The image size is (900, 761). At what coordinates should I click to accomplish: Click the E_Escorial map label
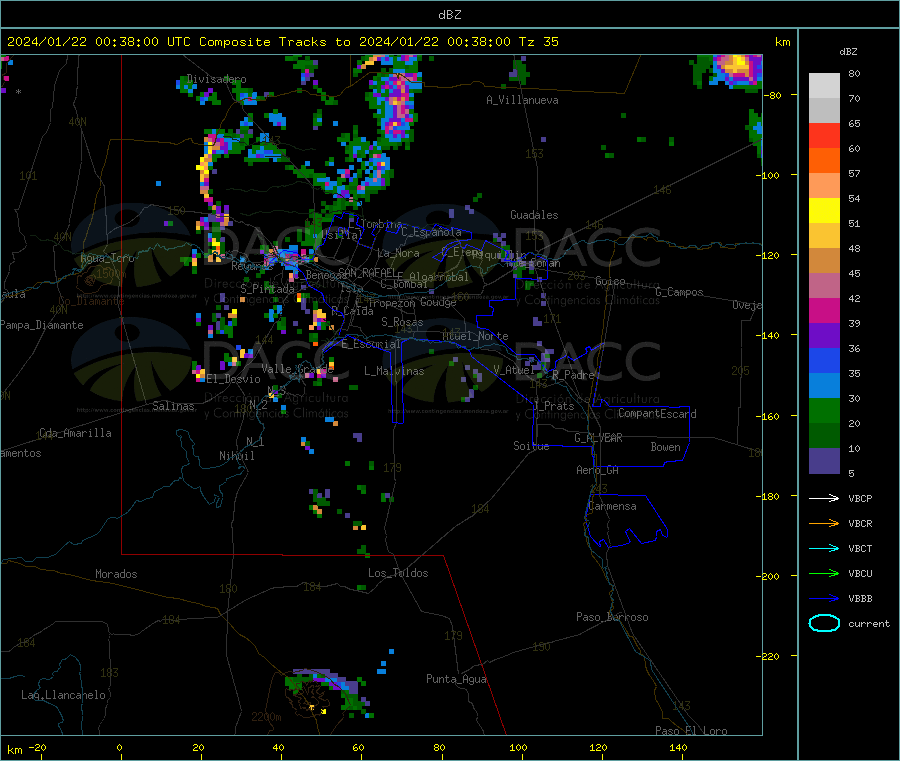[371, 344]
